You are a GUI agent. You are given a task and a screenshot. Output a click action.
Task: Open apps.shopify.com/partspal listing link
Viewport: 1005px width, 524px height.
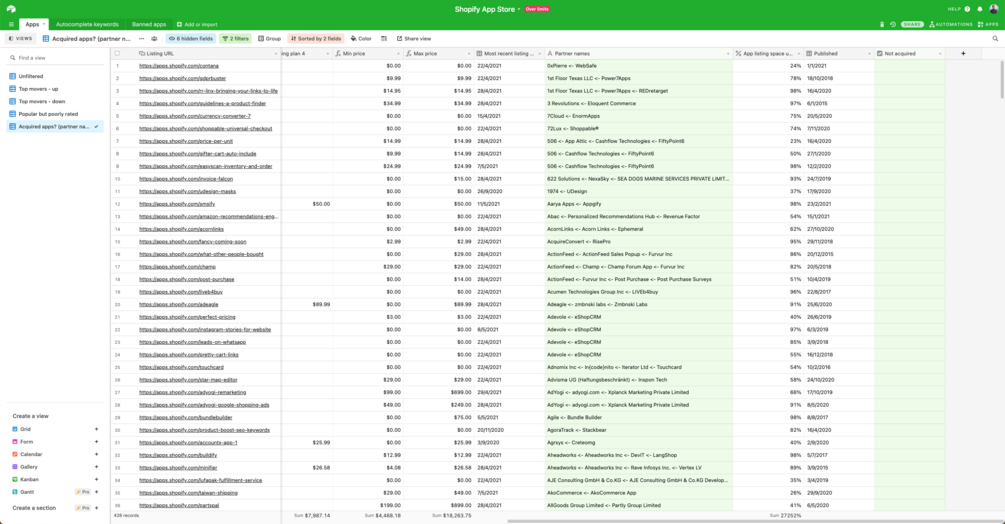pos(179,505)
